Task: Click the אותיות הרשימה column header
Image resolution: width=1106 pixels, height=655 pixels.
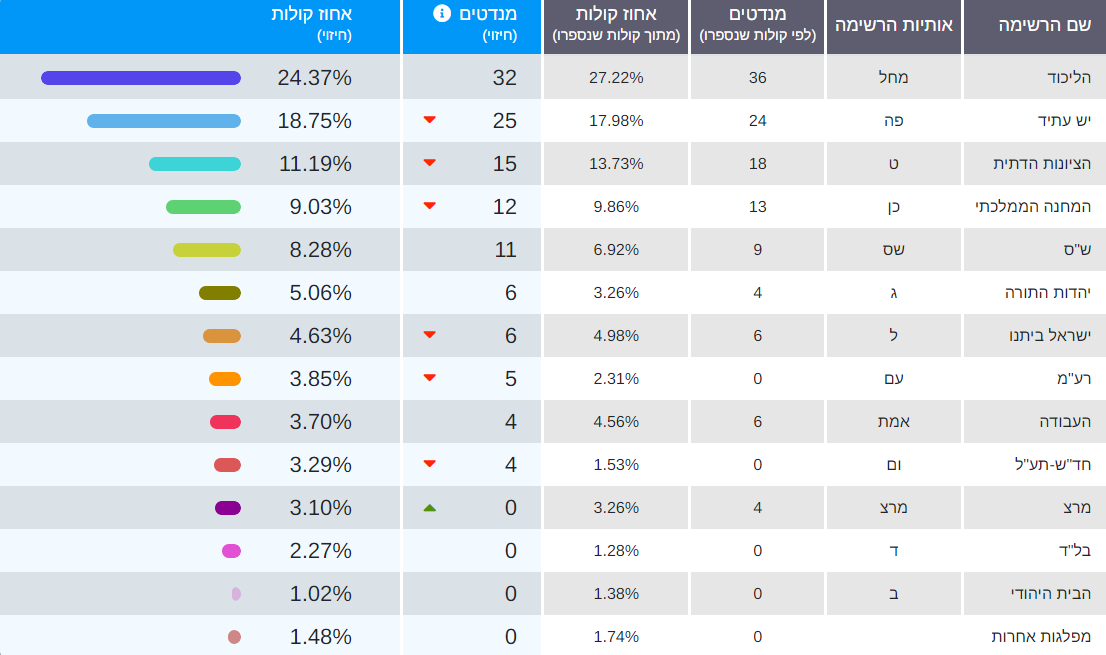Action: click(x=893, y=26)
